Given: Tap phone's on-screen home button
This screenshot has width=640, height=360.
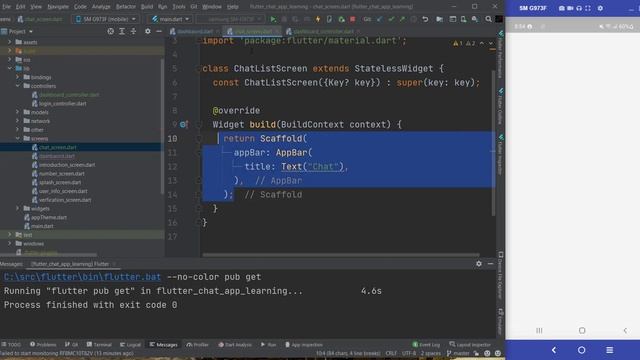Looking at the screenshot, I should pyautogui.click(x=582, y=330).
